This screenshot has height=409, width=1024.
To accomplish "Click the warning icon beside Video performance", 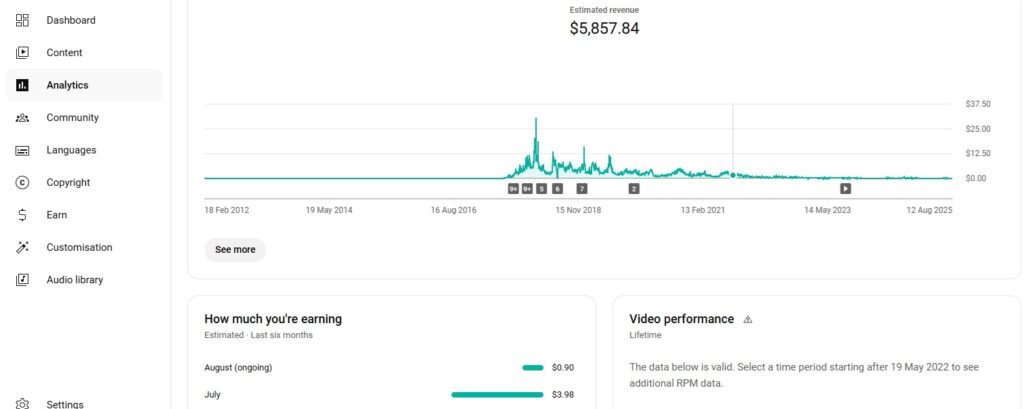I will point(748,320).
